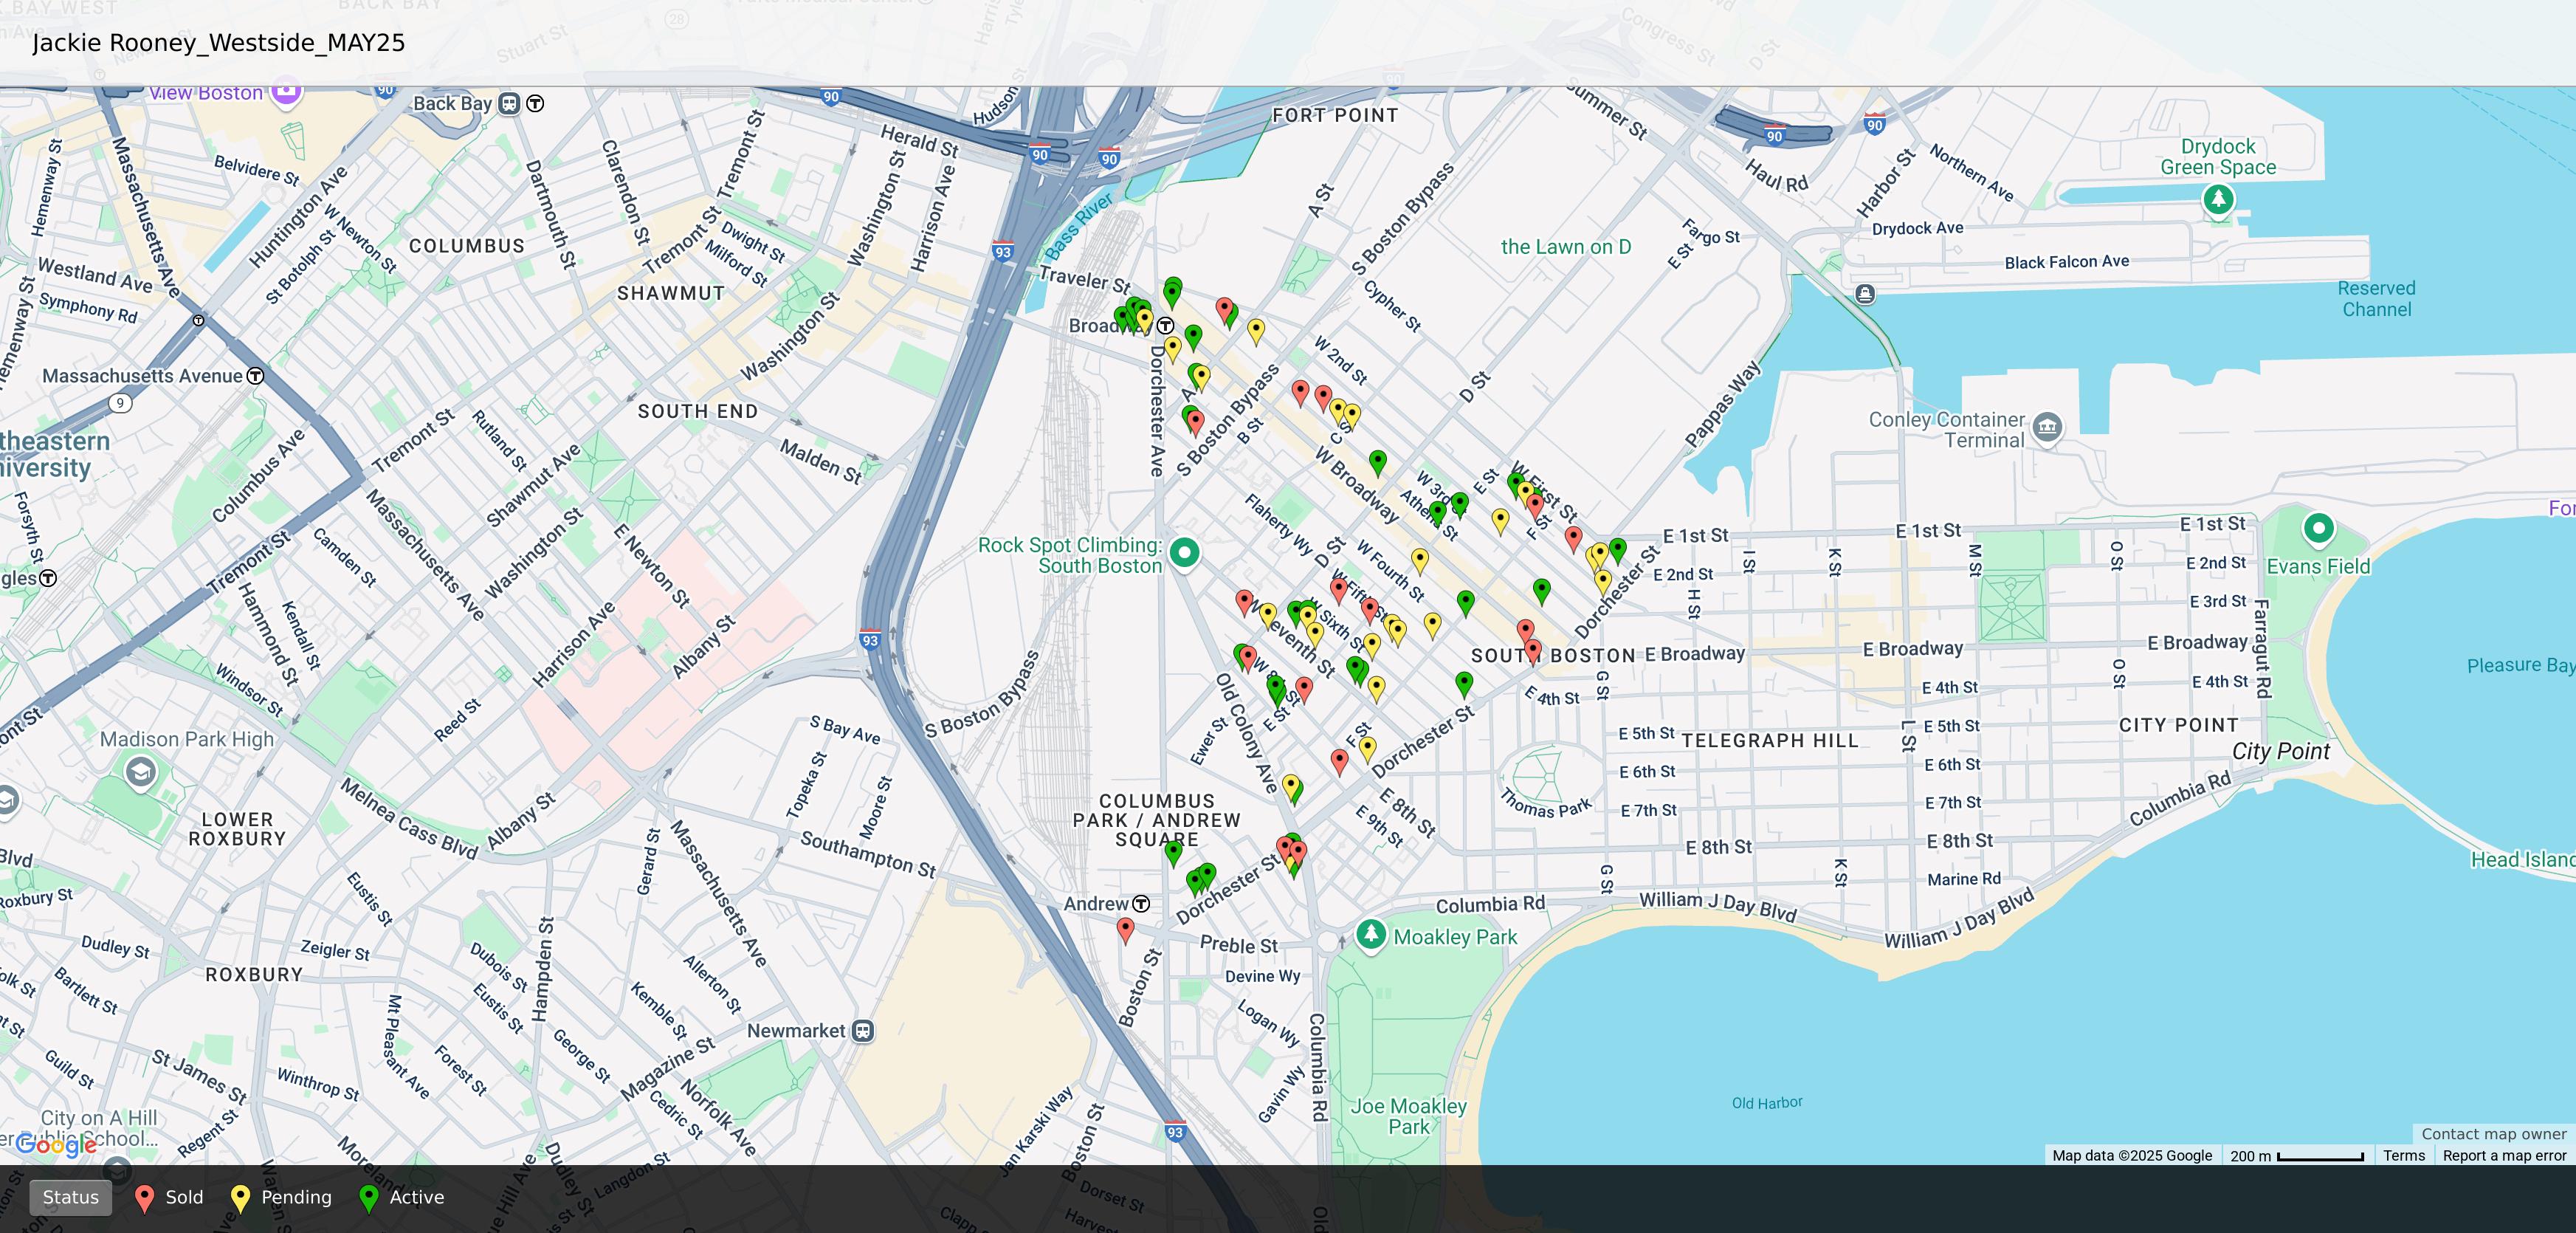Click the green Active legend marker

368,1197
